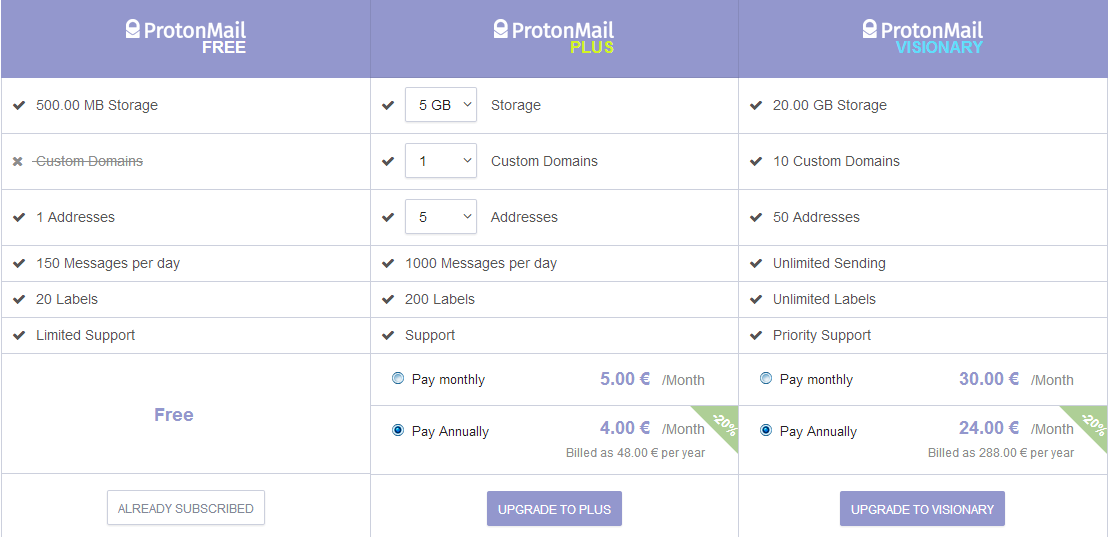Click the ProtonMail Plus lock logo
This screenshot has width=1111, height=537.
point(501,29)
